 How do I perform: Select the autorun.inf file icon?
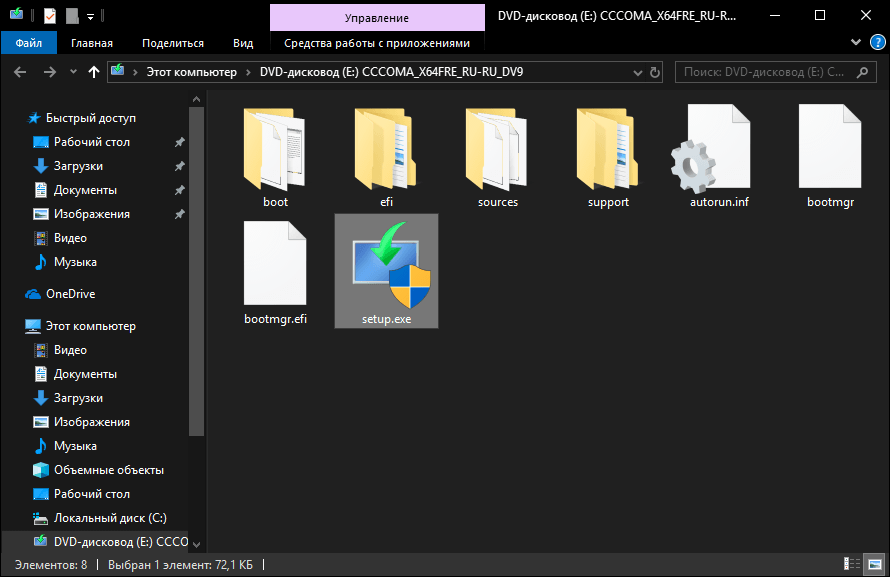tap(711, 149)
